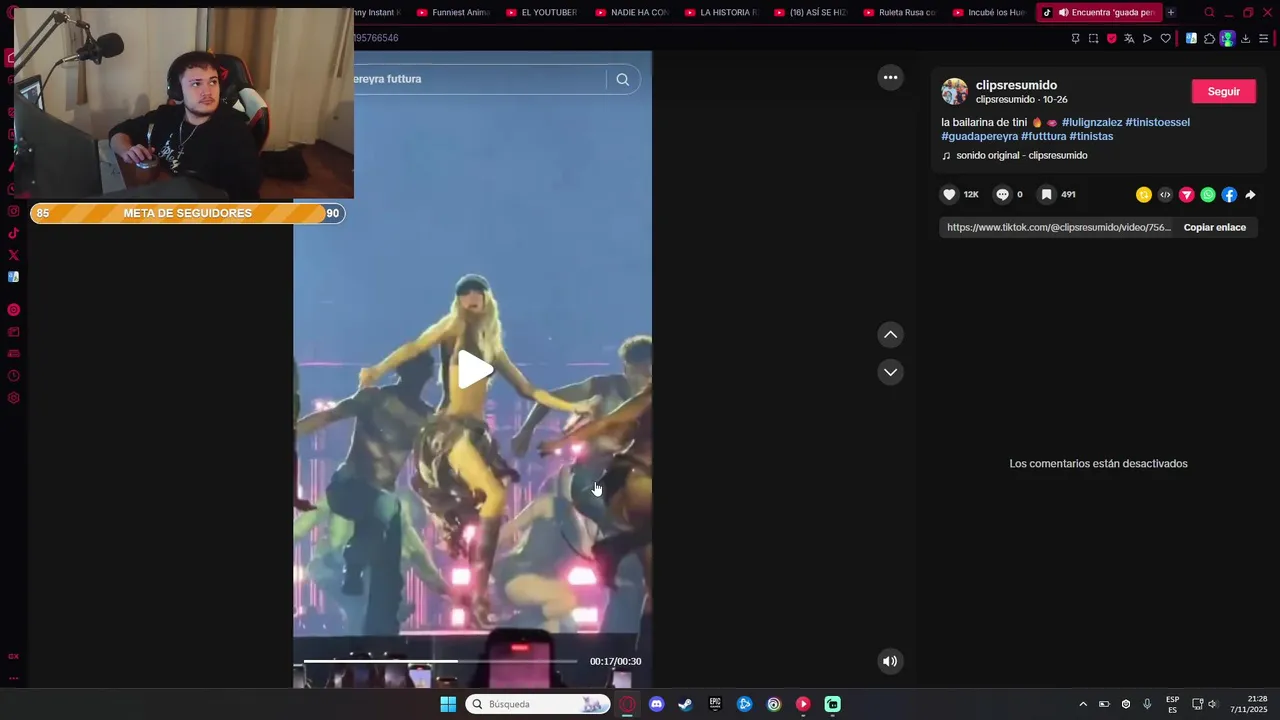Image resolution: width=1280 pixels, height=720 pixels.
Task: Click the search magnifier in the TikTok search box
Action: click(x=623, y=79)
